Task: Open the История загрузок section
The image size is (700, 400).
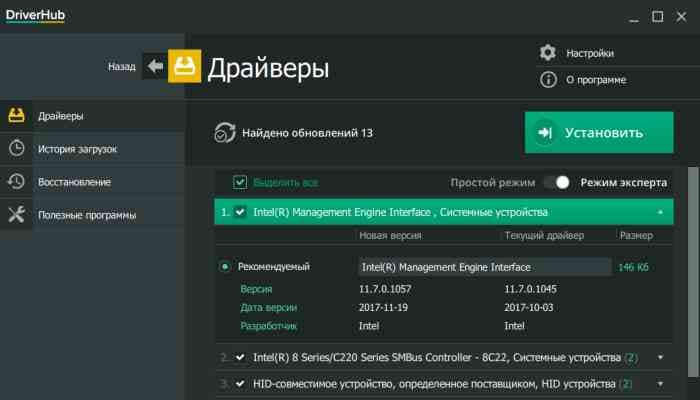Action: [92, 149]
